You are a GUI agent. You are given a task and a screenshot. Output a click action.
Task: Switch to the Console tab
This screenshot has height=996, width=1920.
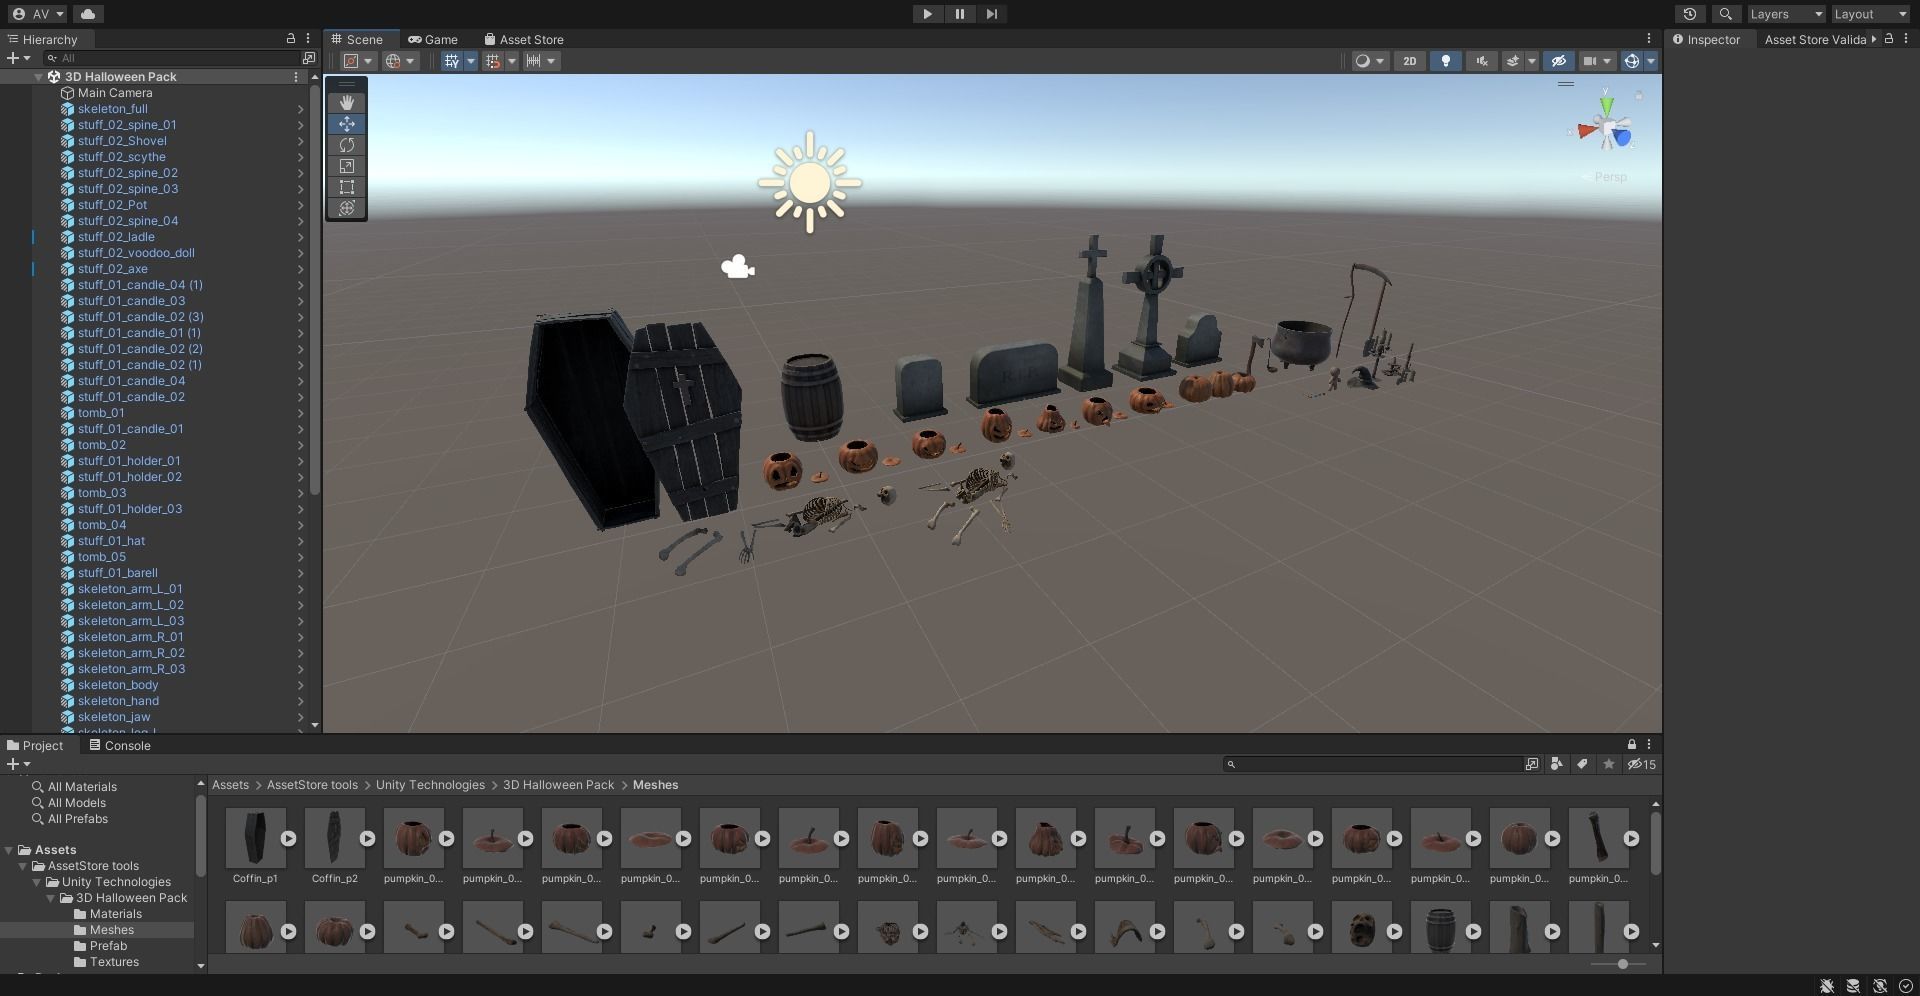(120, 746)
